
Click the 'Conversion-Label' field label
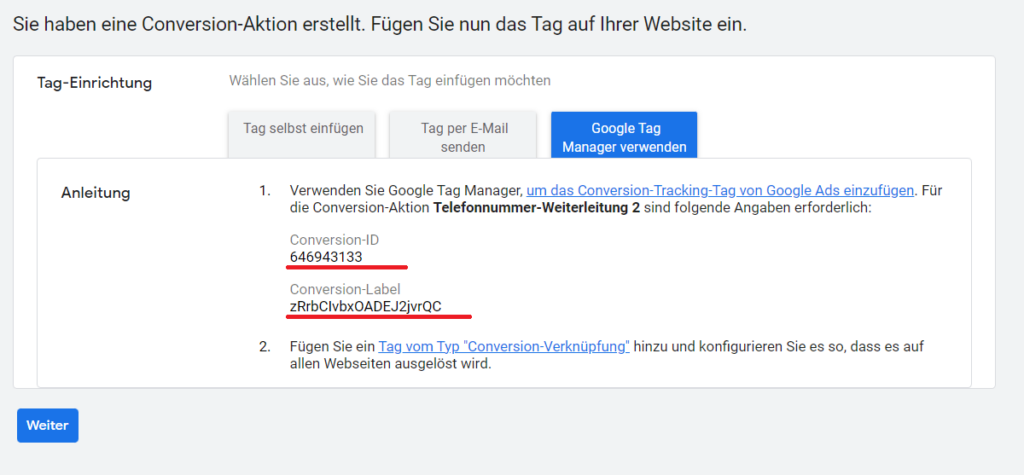(x=345, y=289)
